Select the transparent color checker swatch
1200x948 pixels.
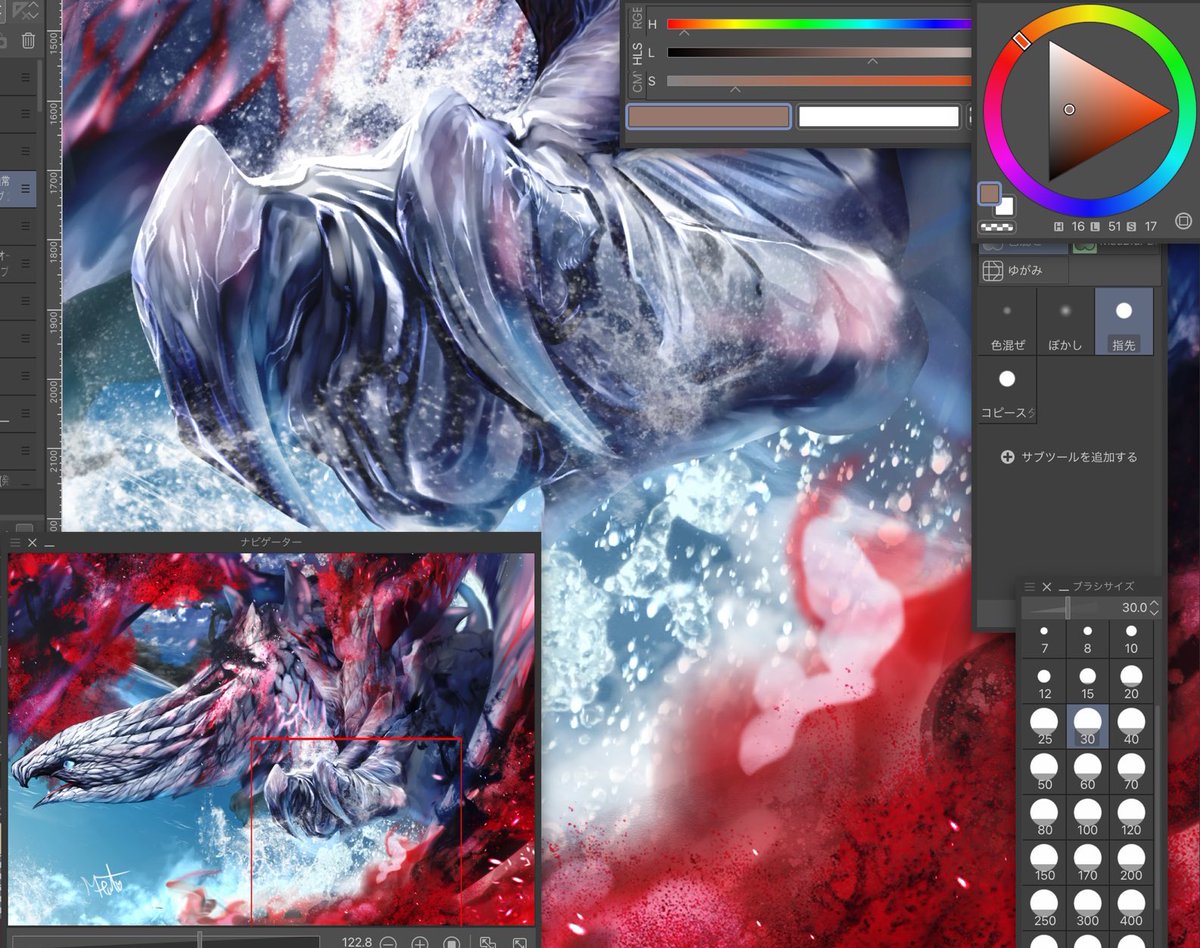click(996, 227)
